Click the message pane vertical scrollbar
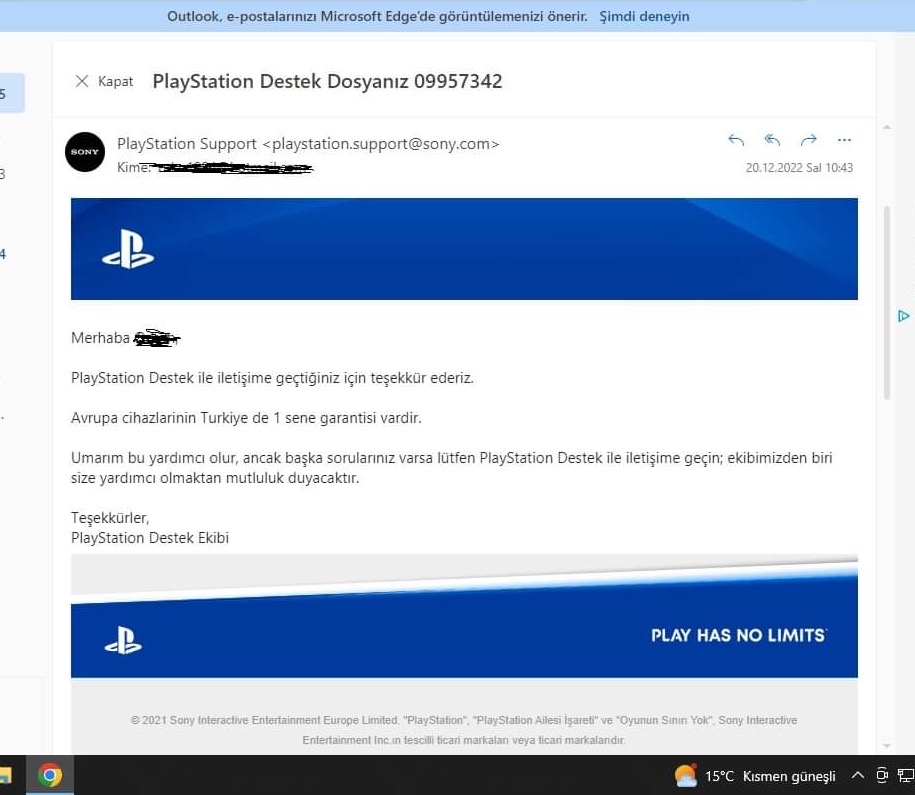 [887, 302]
